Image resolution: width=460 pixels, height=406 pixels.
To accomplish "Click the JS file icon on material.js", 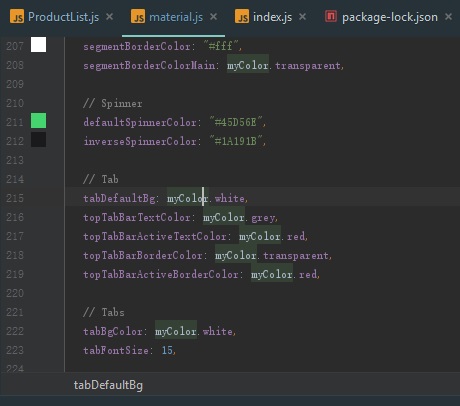I will (138, 17).
